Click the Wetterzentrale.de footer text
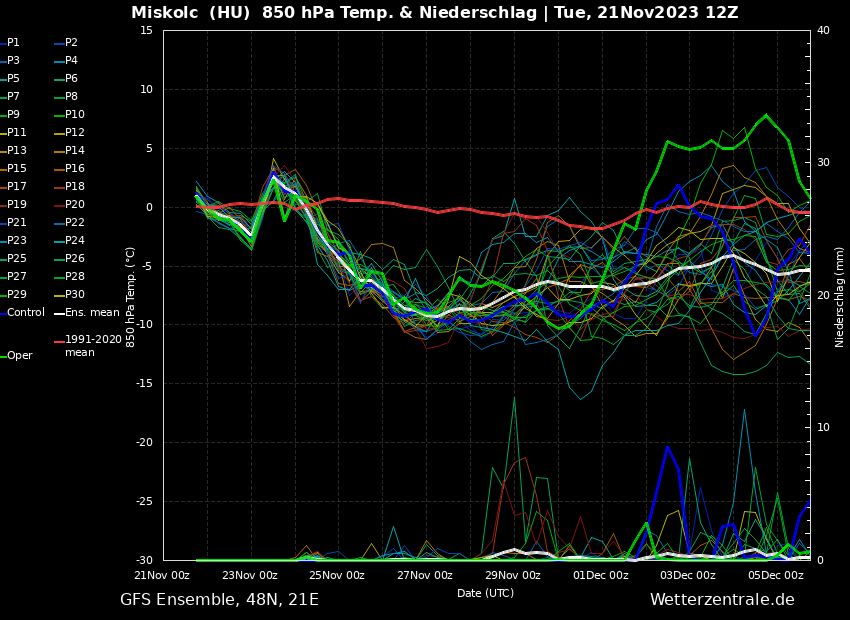Viewport: 850px width, 620px height. [x=722, y=600]
